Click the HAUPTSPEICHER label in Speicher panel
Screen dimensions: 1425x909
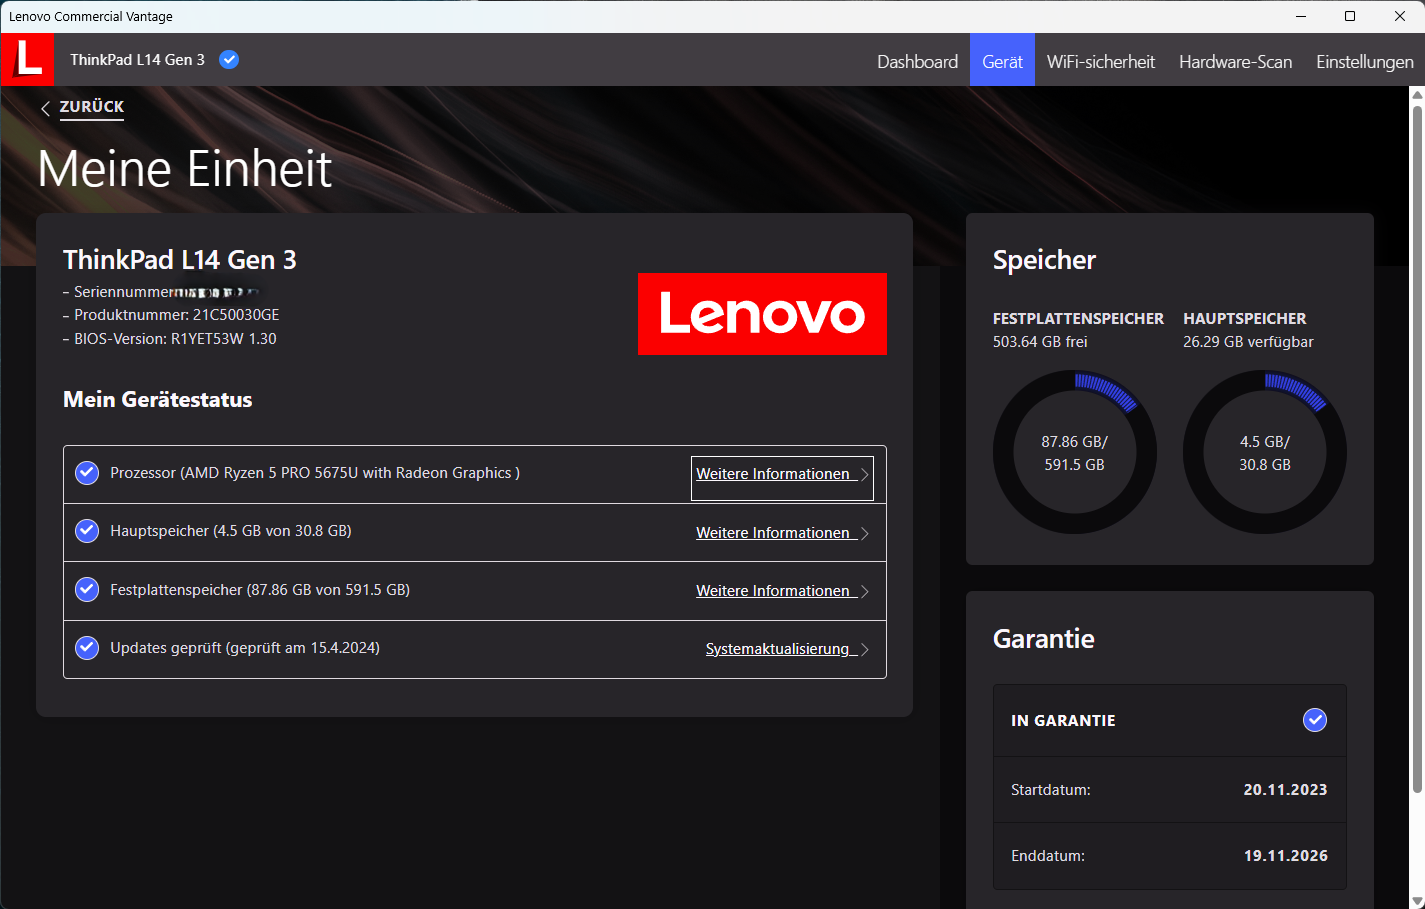click(1244, 319)
